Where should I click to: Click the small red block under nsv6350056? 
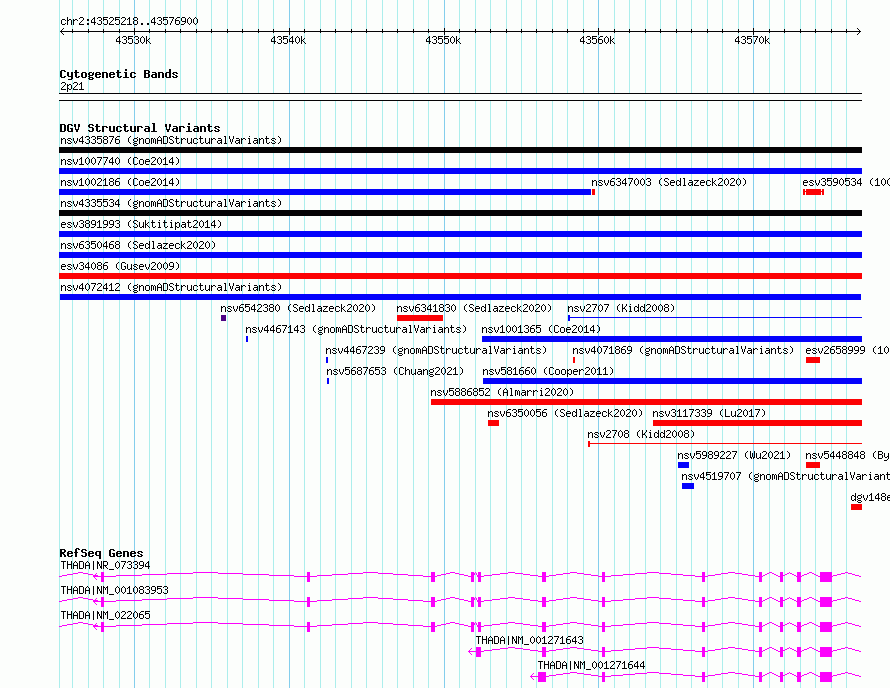click(x=493, y=423)
